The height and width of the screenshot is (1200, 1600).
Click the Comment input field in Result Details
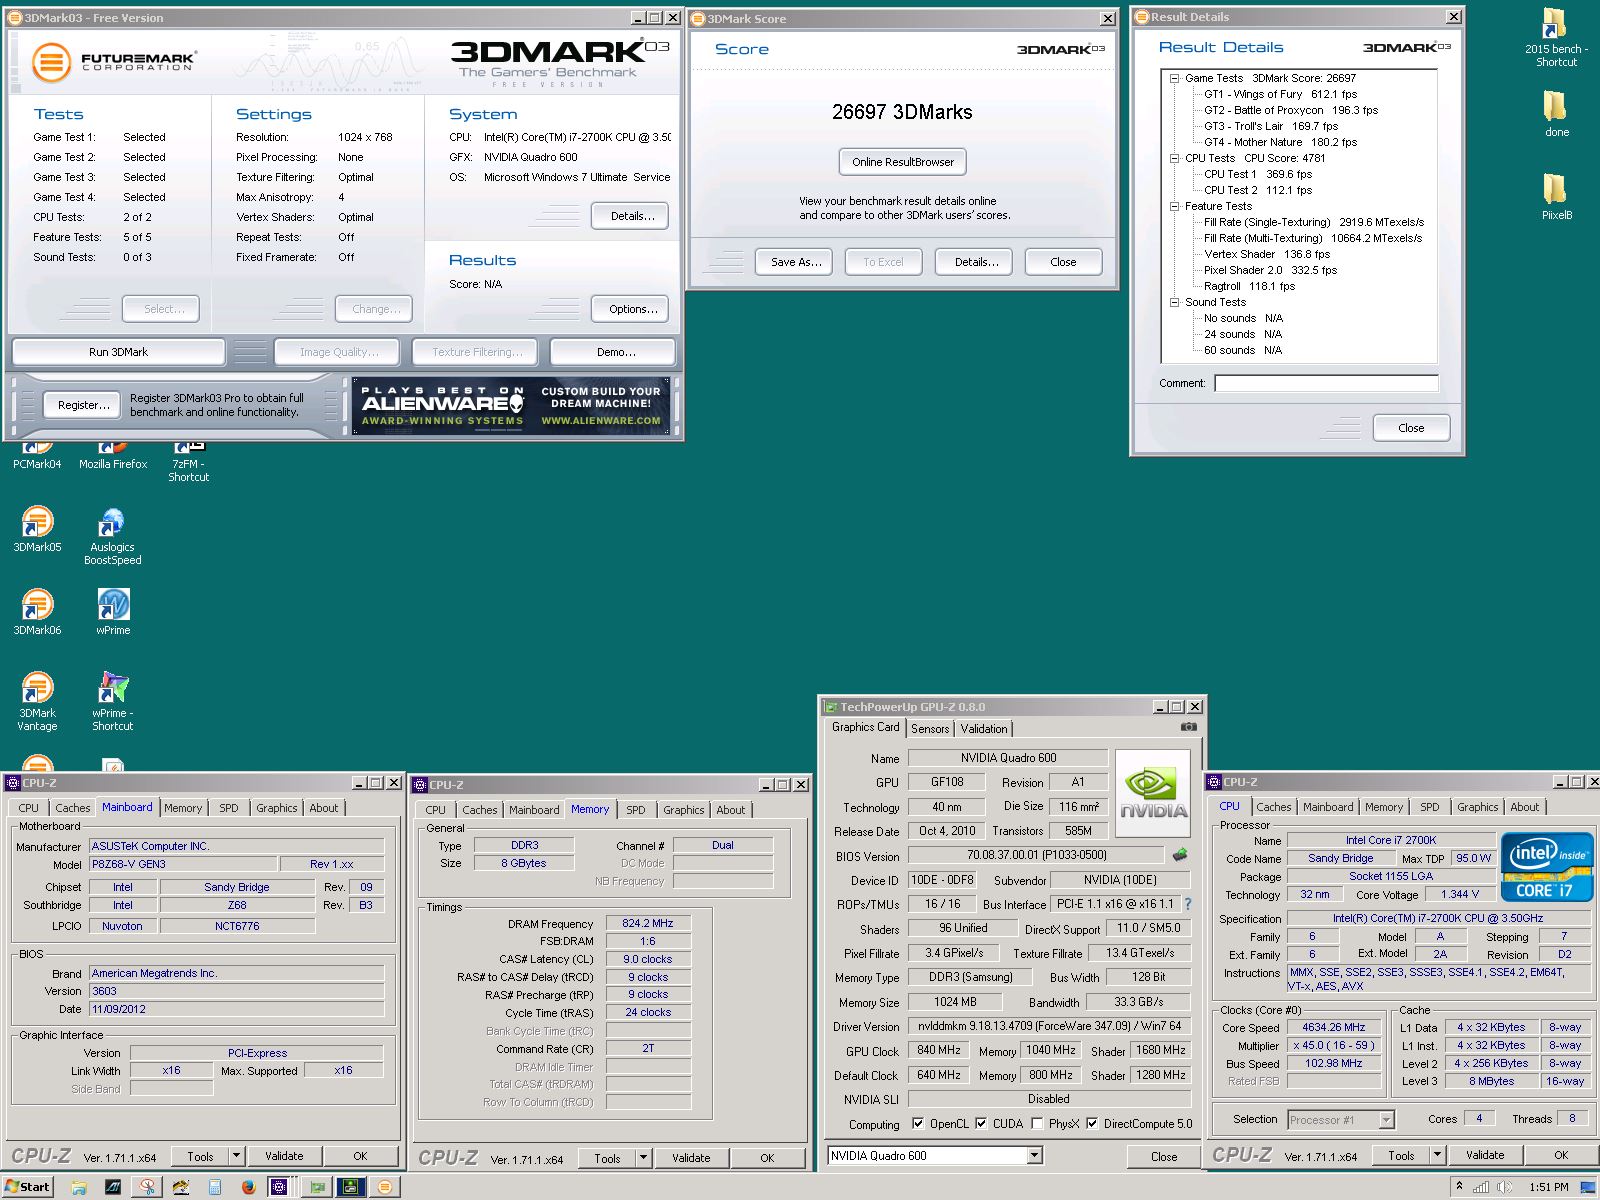pos(1326,383)
